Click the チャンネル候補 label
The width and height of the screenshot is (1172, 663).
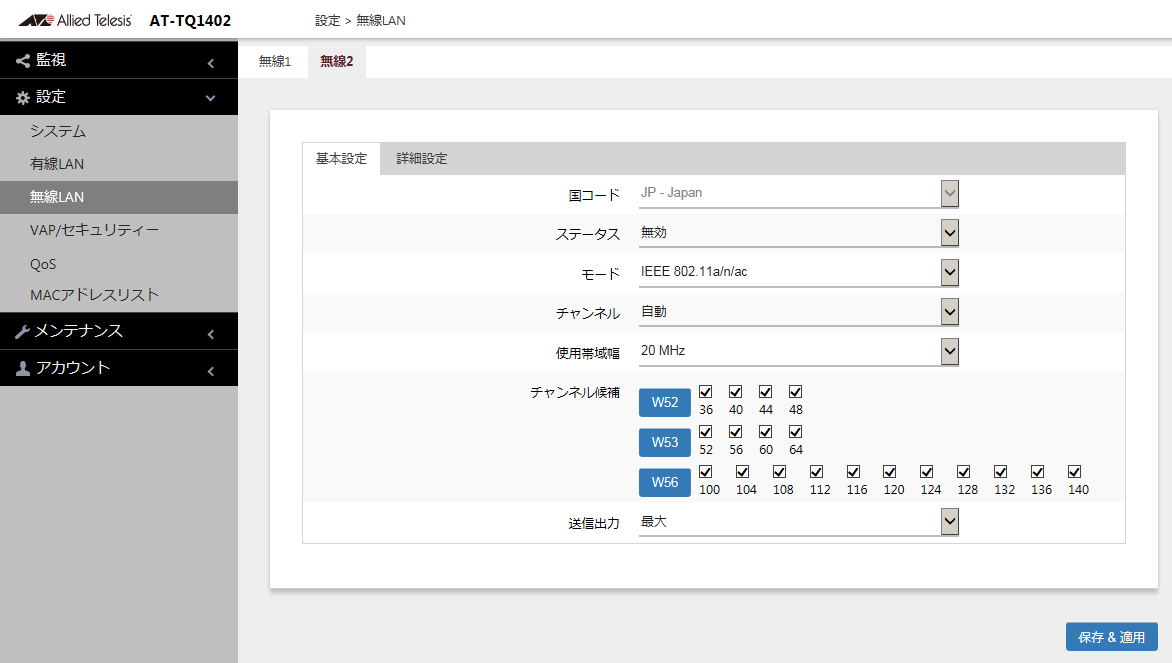click(x=575, y=392)
